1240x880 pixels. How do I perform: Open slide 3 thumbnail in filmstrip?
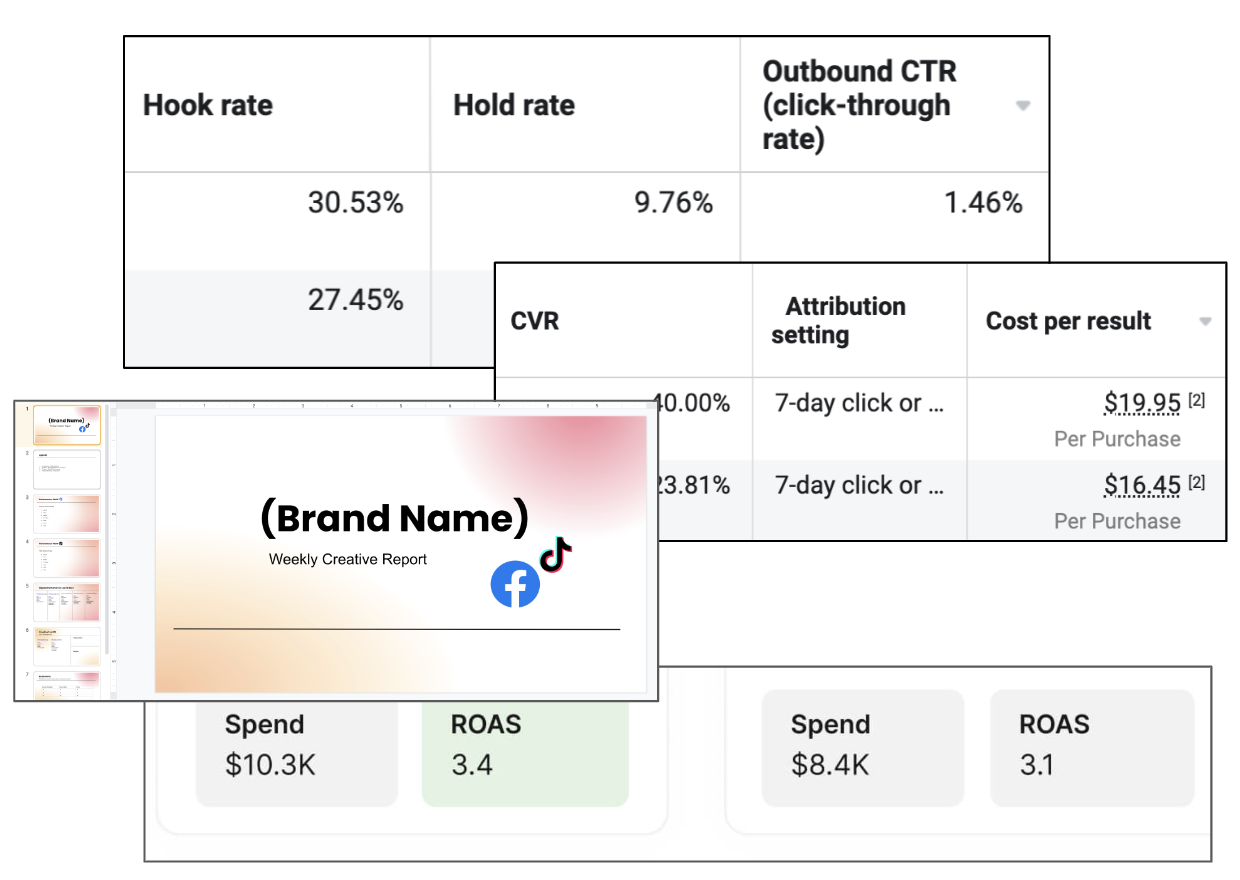(x=67, y=513)
